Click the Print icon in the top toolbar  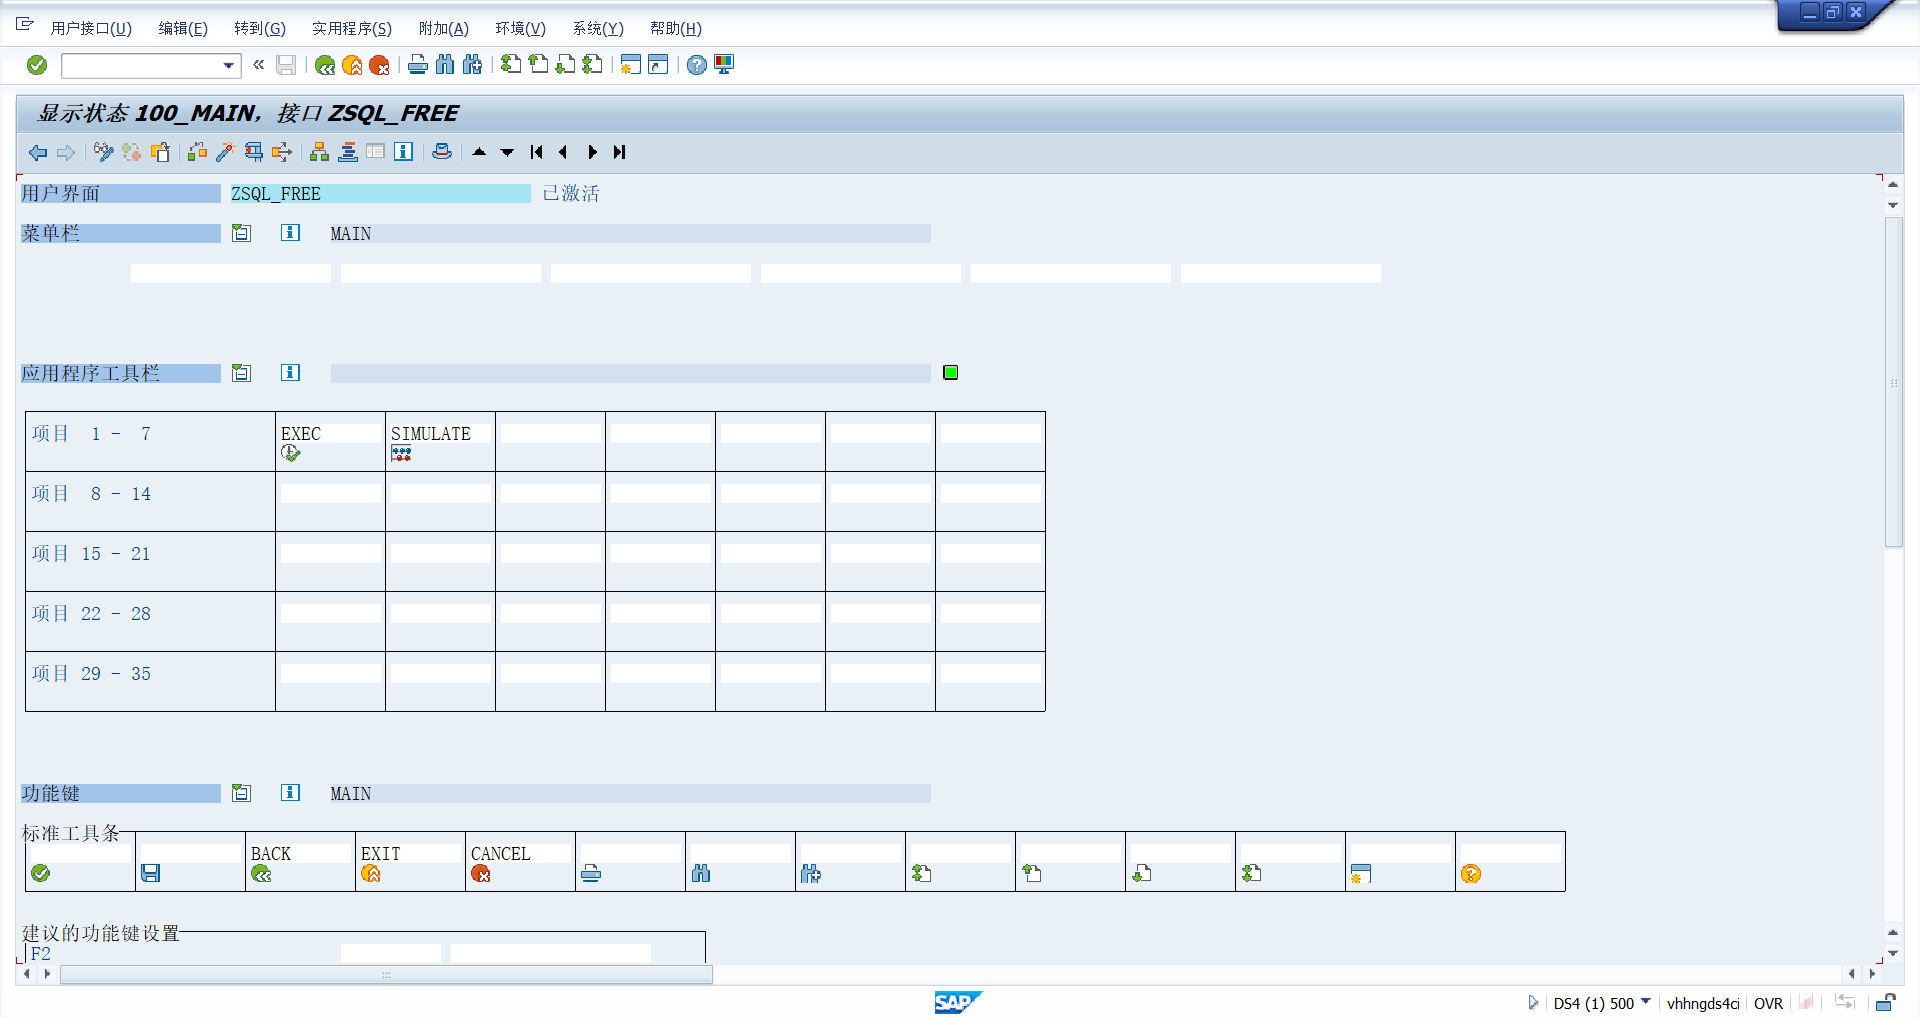click(418, 65)
